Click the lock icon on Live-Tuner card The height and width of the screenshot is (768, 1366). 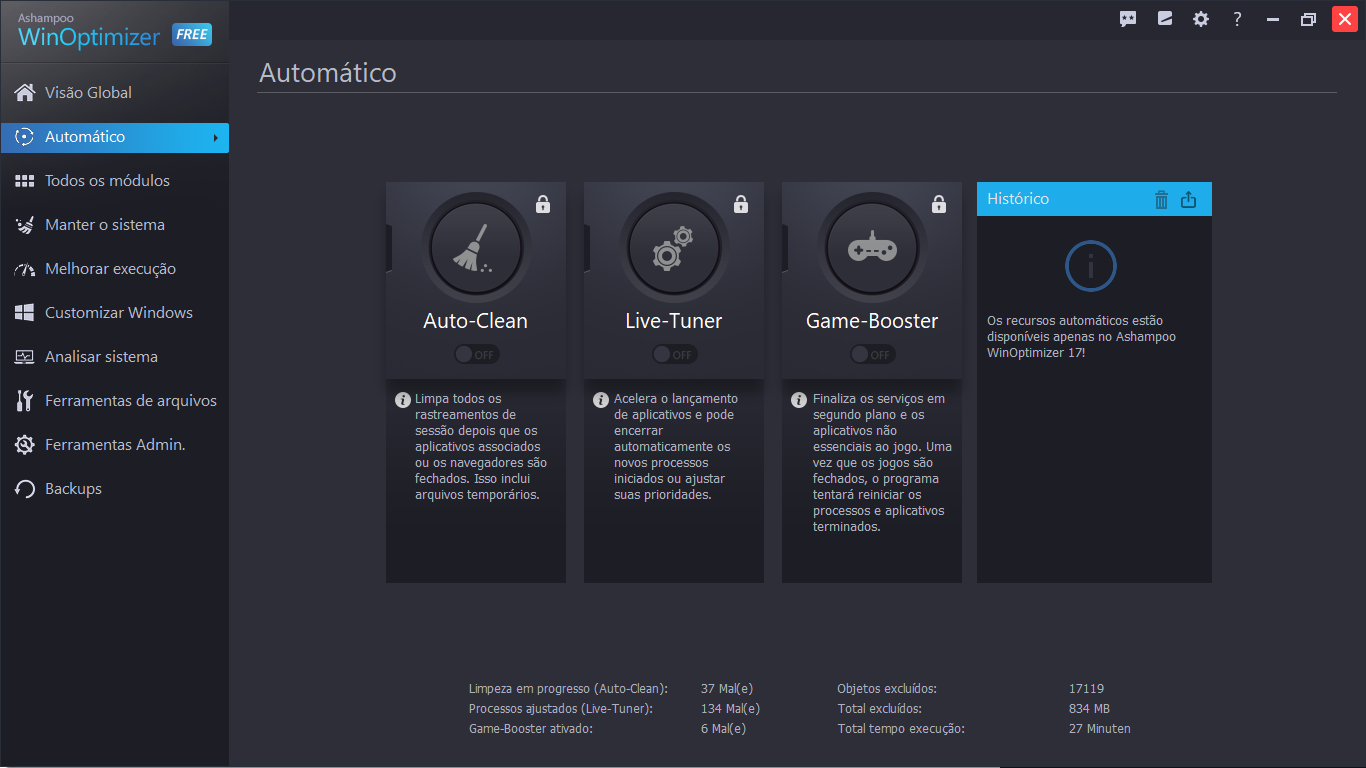pos(741,204)
